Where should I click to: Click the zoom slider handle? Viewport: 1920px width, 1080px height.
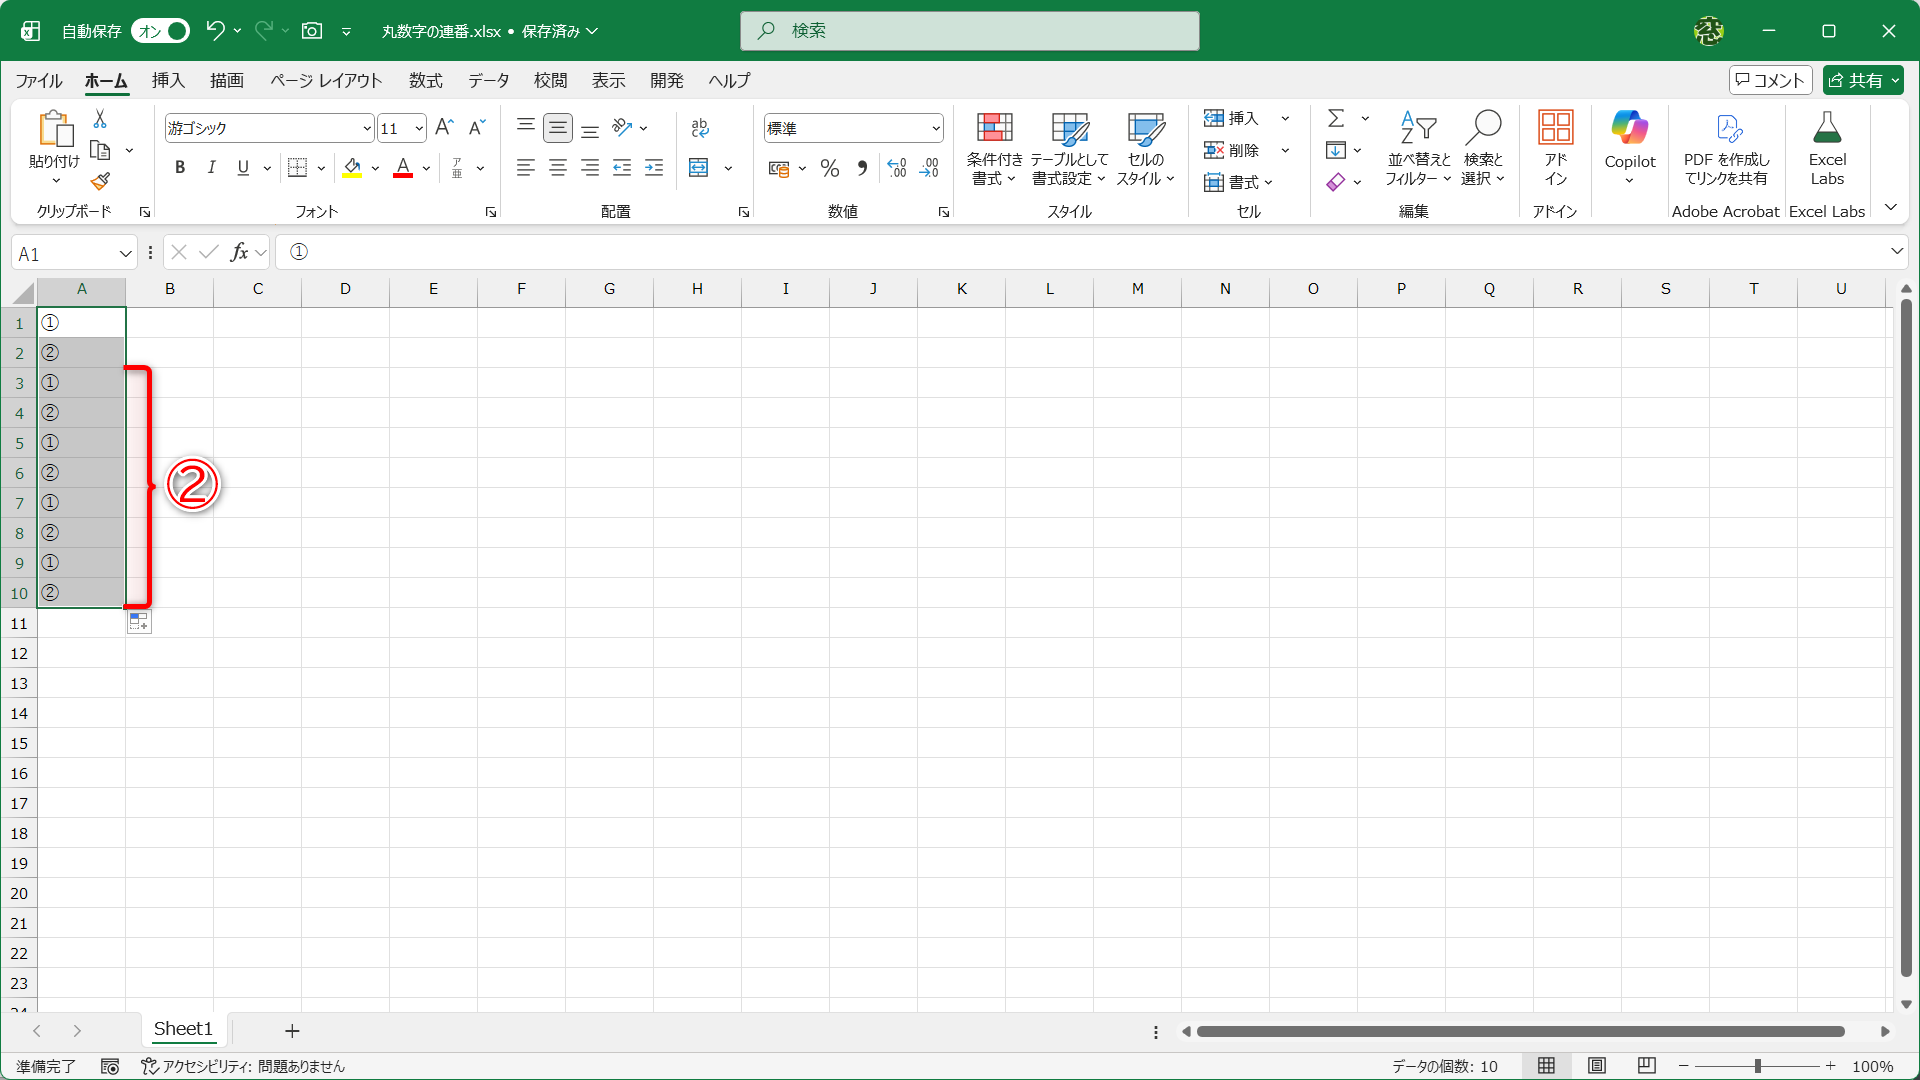coord(1757,1066)
